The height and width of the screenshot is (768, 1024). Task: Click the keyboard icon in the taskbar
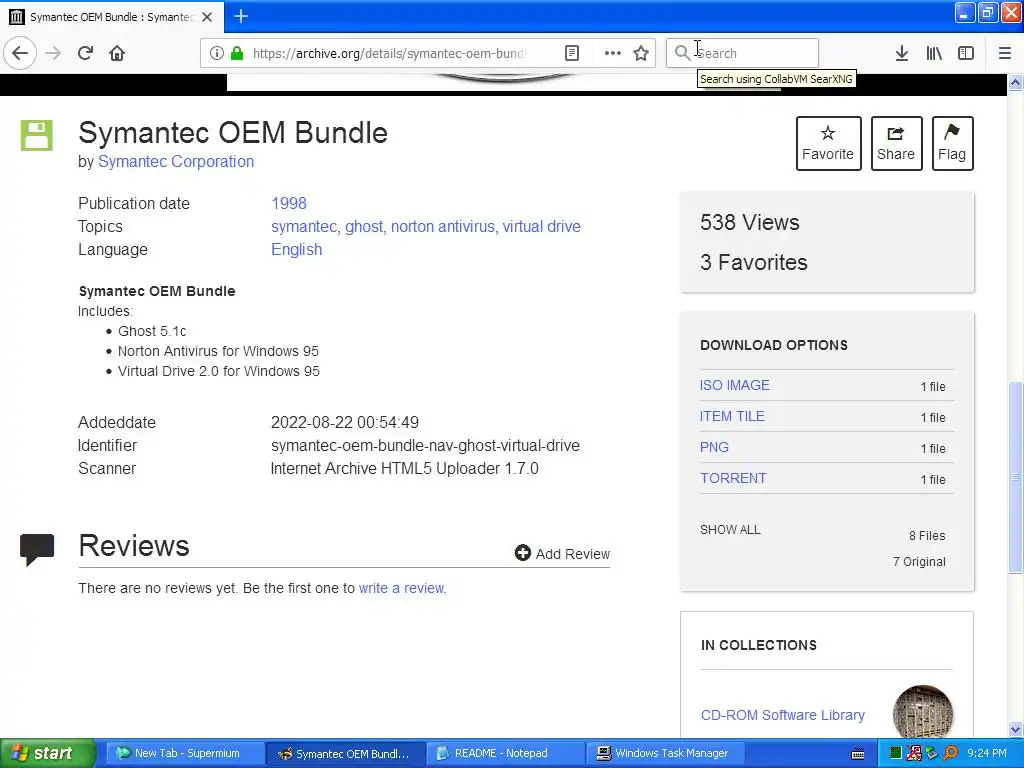point(858,754)
